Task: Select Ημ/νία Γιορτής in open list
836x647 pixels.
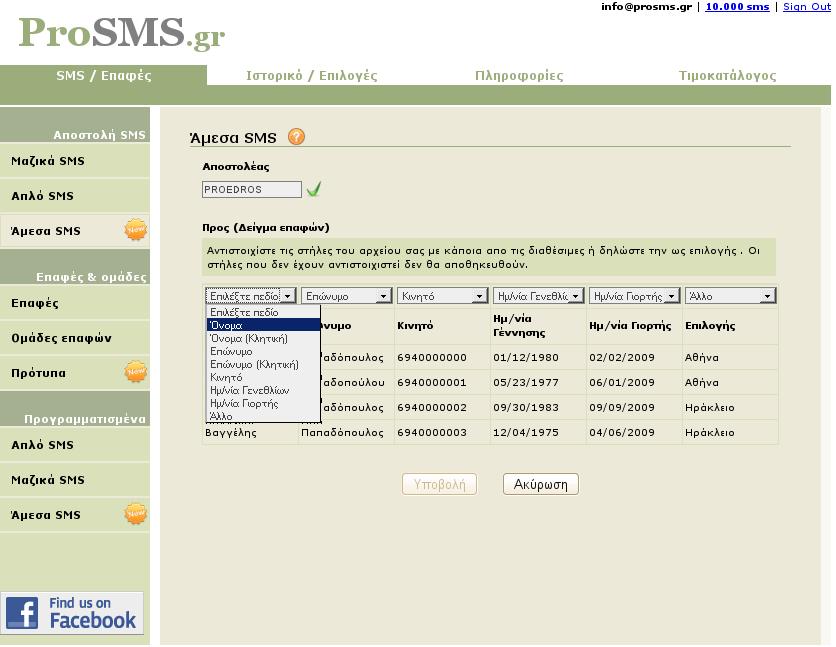Action: coord(263,403)
